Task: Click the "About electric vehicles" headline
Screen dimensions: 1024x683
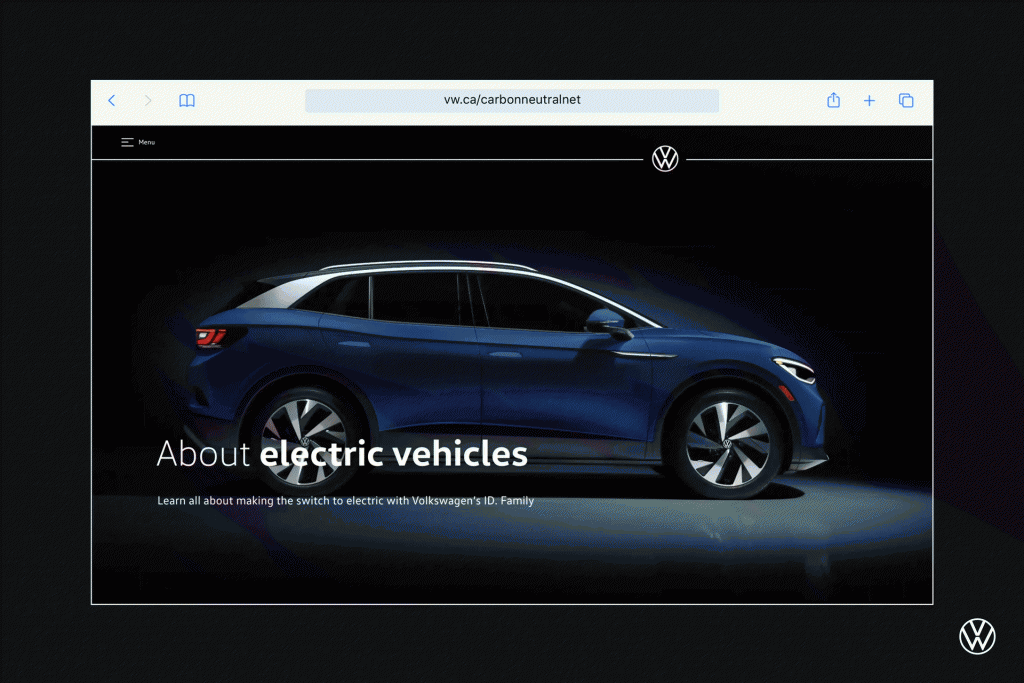Action: point(340,453)
